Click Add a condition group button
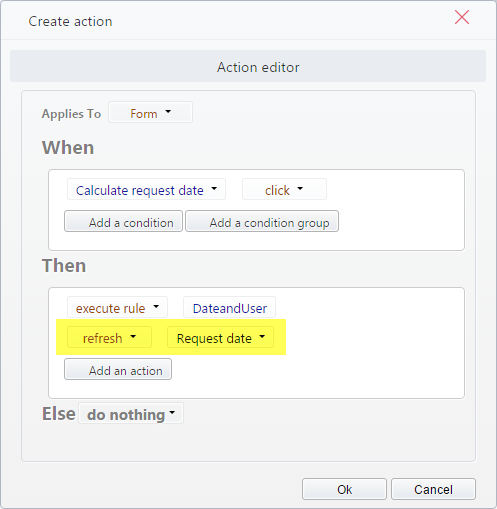The width and height of the screenshot is (497, 509). coord(262,221)
